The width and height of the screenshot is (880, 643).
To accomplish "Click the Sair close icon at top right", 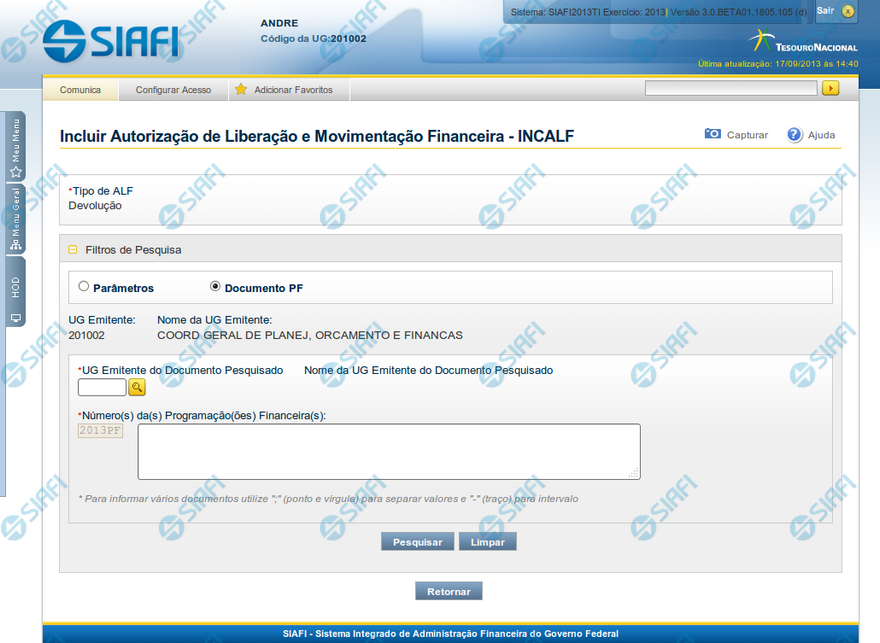I will click(x=848, y=11).
